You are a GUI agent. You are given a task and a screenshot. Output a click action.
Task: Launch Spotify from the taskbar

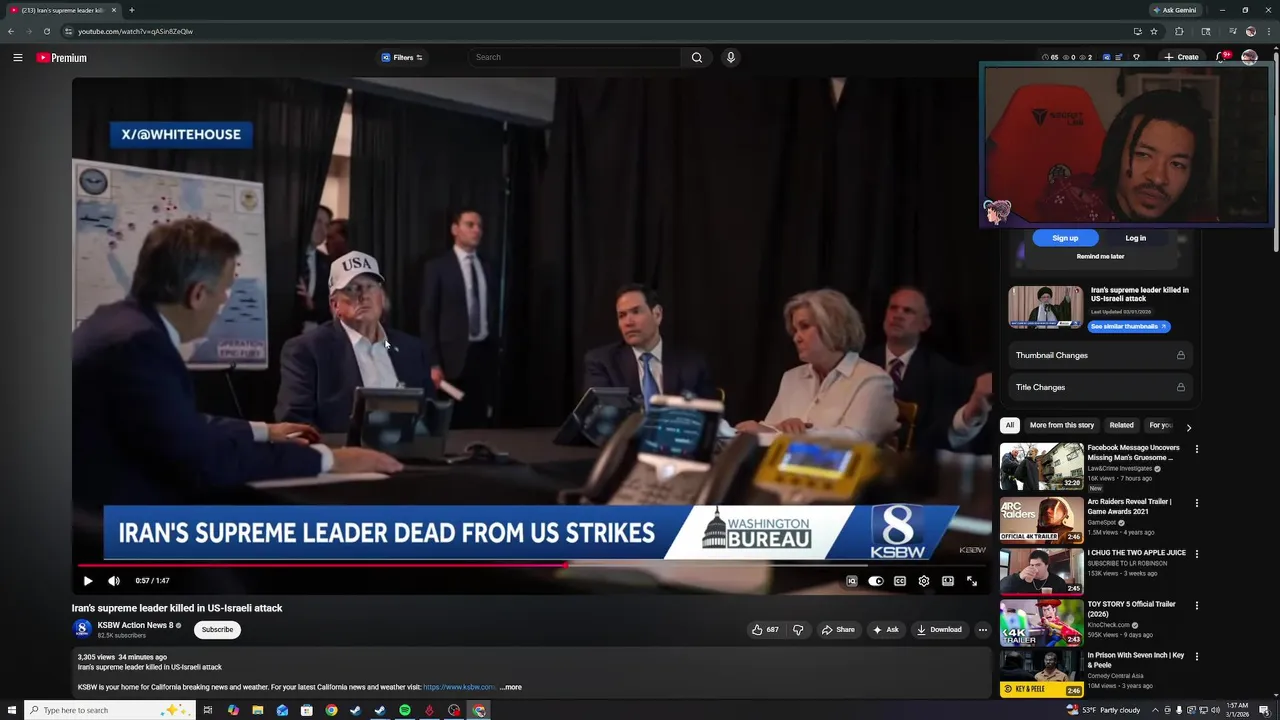click(405, 710)
